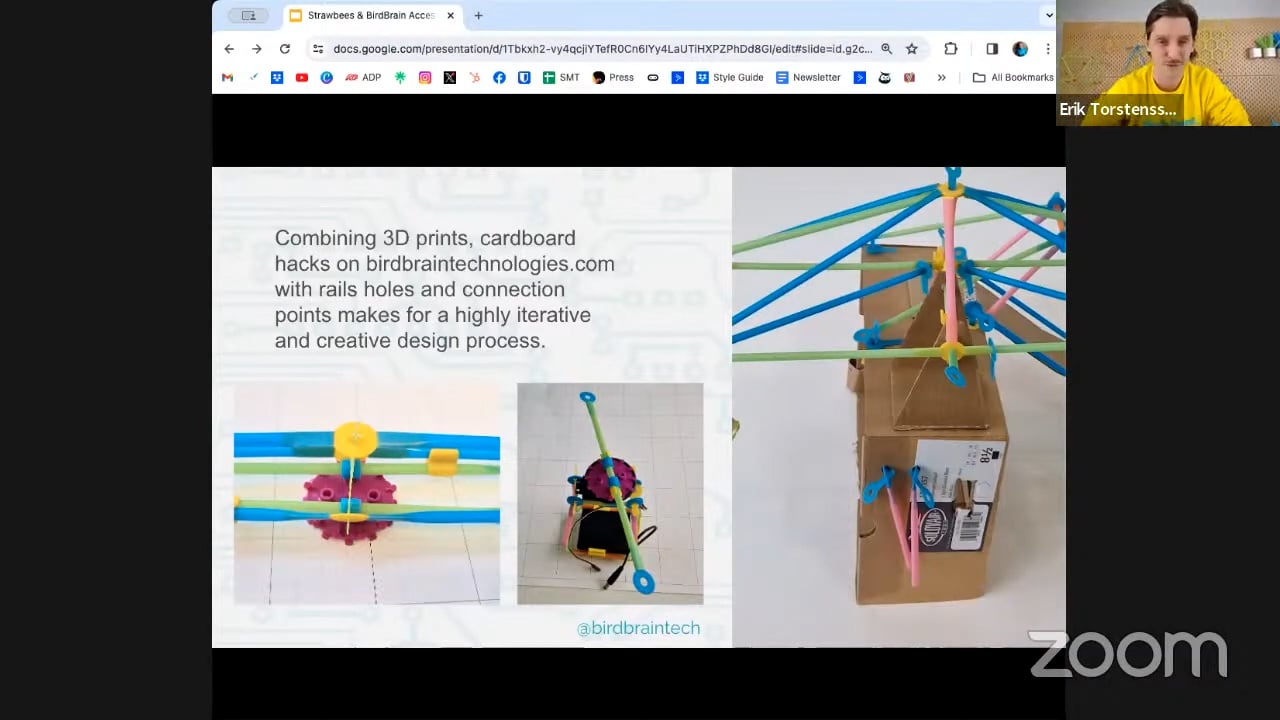Expand the hidden bookmarks overflow chevron
Image resolution: width=1280 pixels, height=720 pixels.
(941, 77)
